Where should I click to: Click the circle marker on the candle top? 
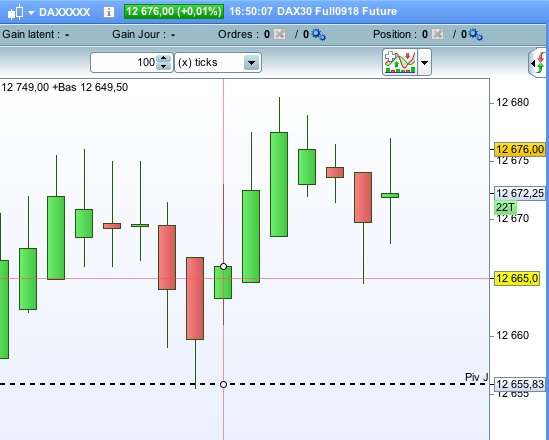pos(223,266)
